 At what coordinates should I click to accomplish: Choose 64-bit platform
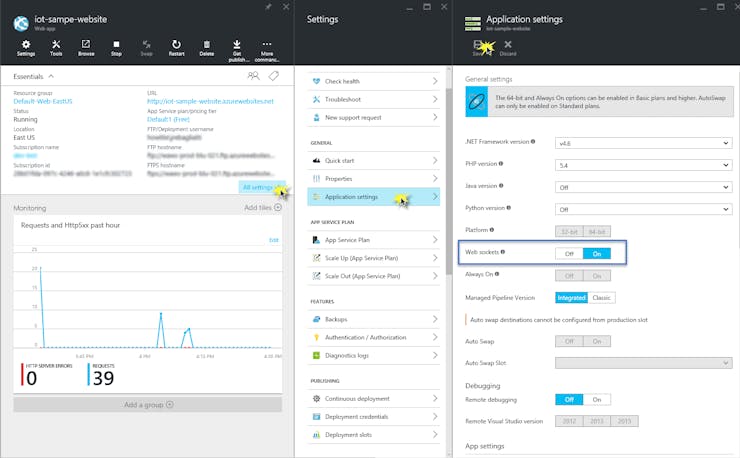coord(597,231)
